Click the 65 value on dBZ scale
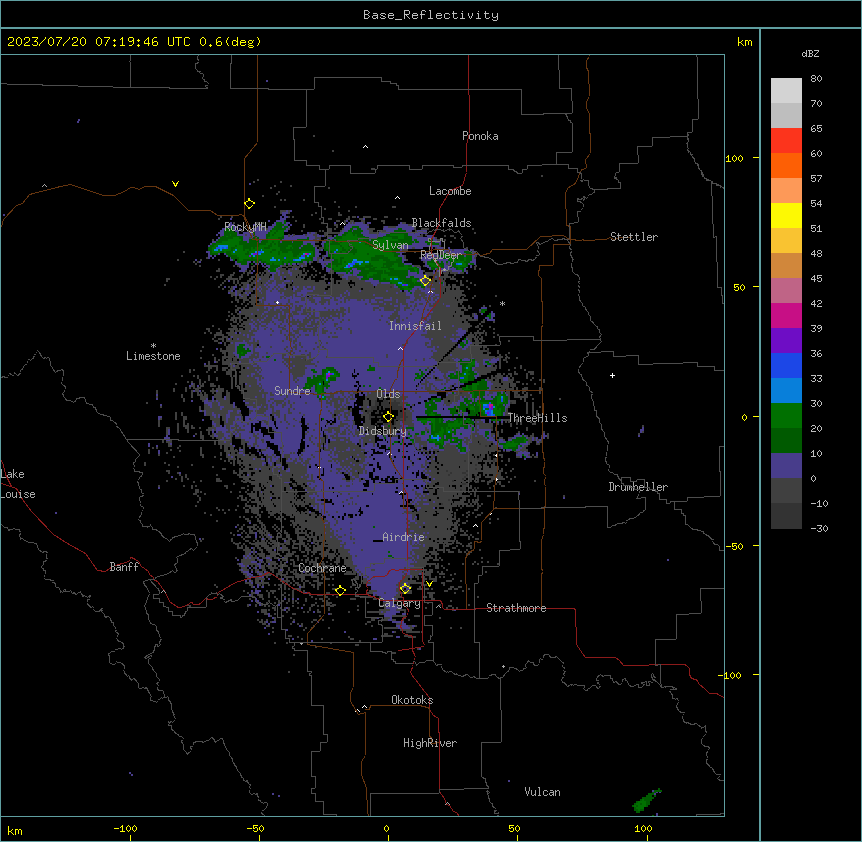 pos(816,129)
